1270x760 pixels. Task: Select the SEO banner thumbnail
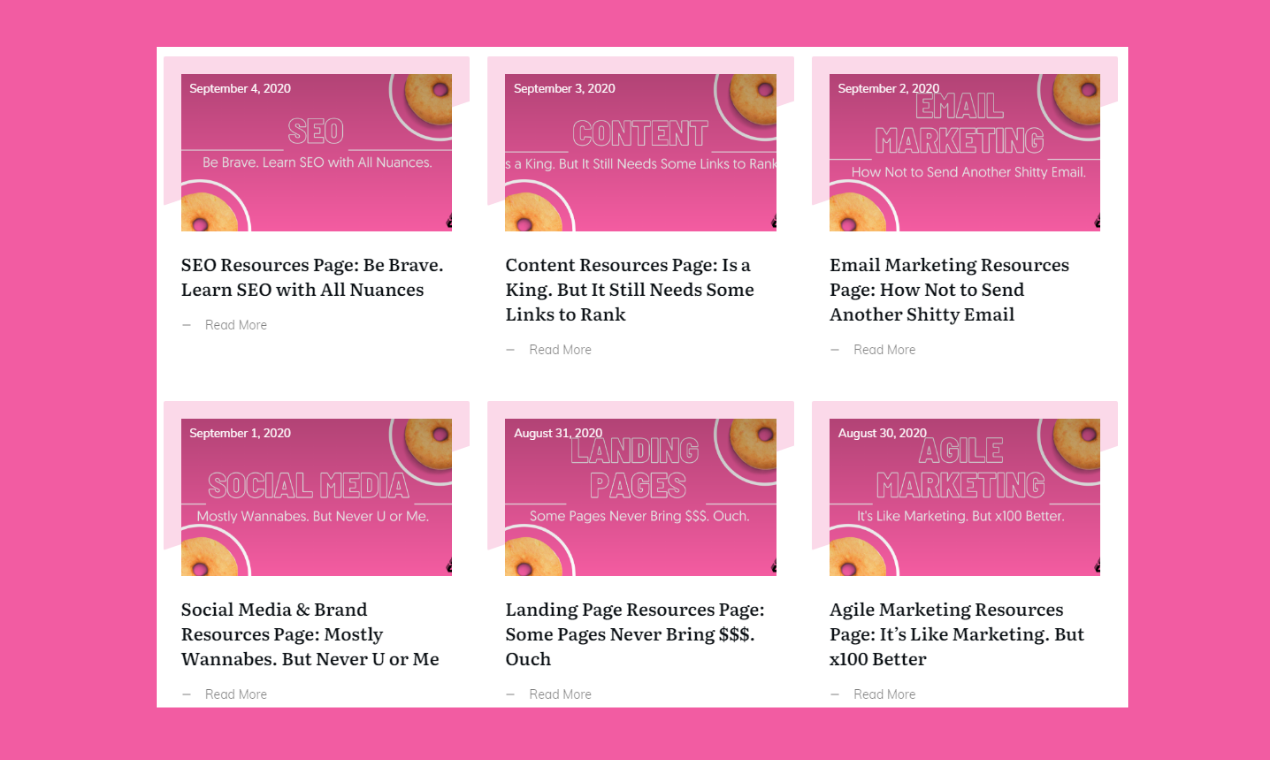(316, 150)
